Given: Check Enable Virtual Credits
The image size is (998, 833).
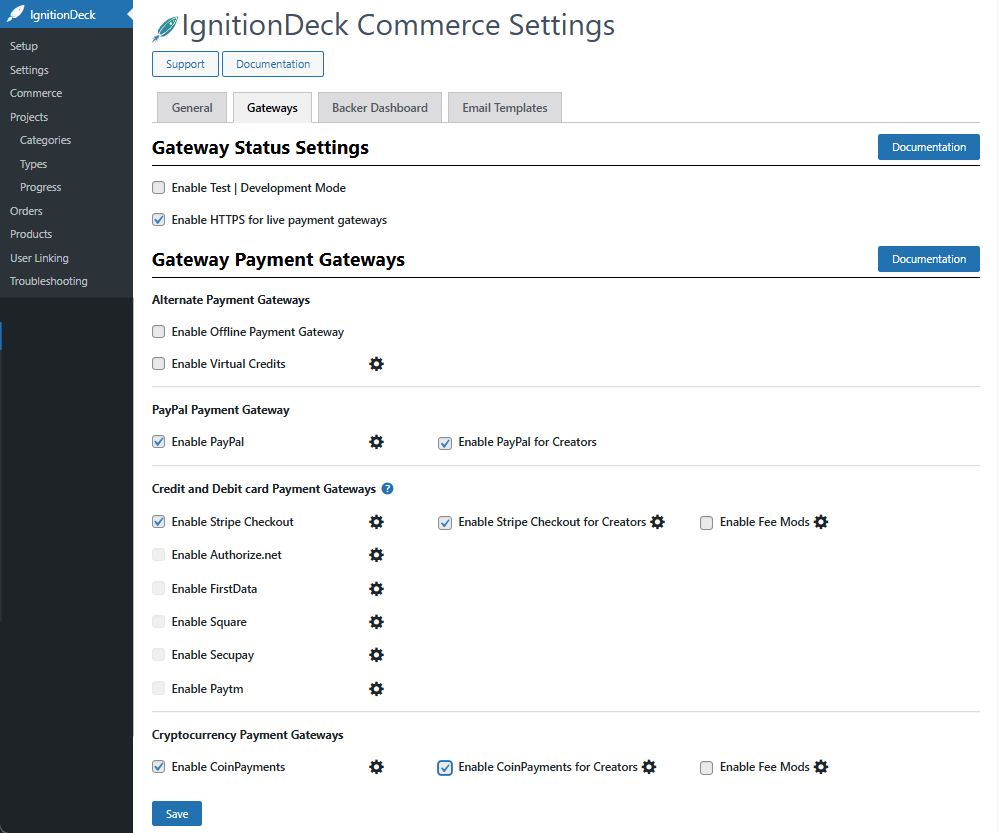Looking at the screenshot, I should pos(158,364).
